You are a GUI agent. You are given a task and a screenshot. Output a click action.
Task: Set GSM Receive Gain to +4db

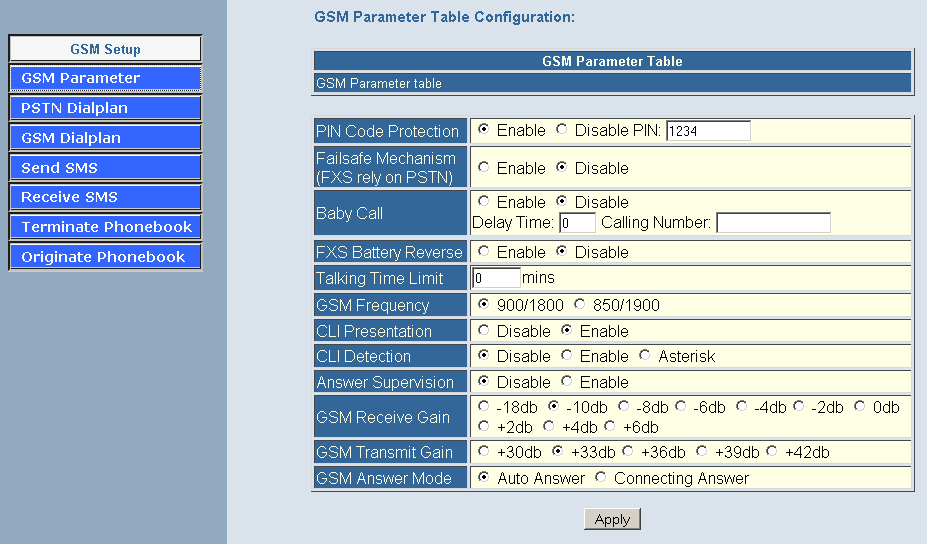point(549,426)
